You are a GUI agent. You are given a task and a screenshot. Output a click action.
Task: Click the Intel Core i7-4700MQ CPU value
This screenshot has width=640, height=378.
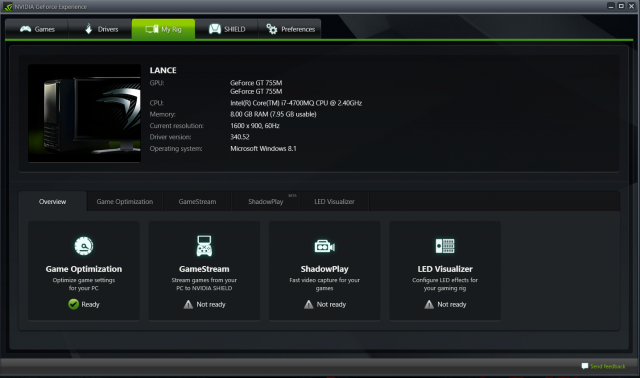(296, 103)
